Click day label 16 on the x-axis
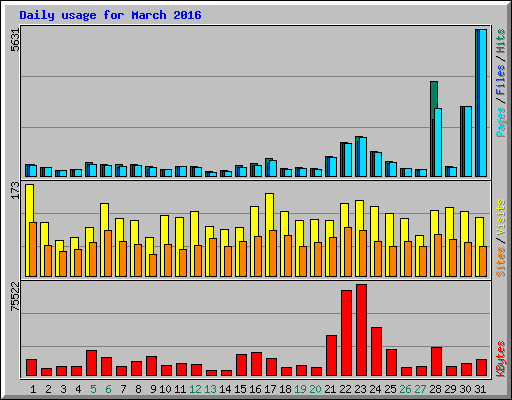The image size is (512, 400). pyautogui.click(x=255, y=389)
